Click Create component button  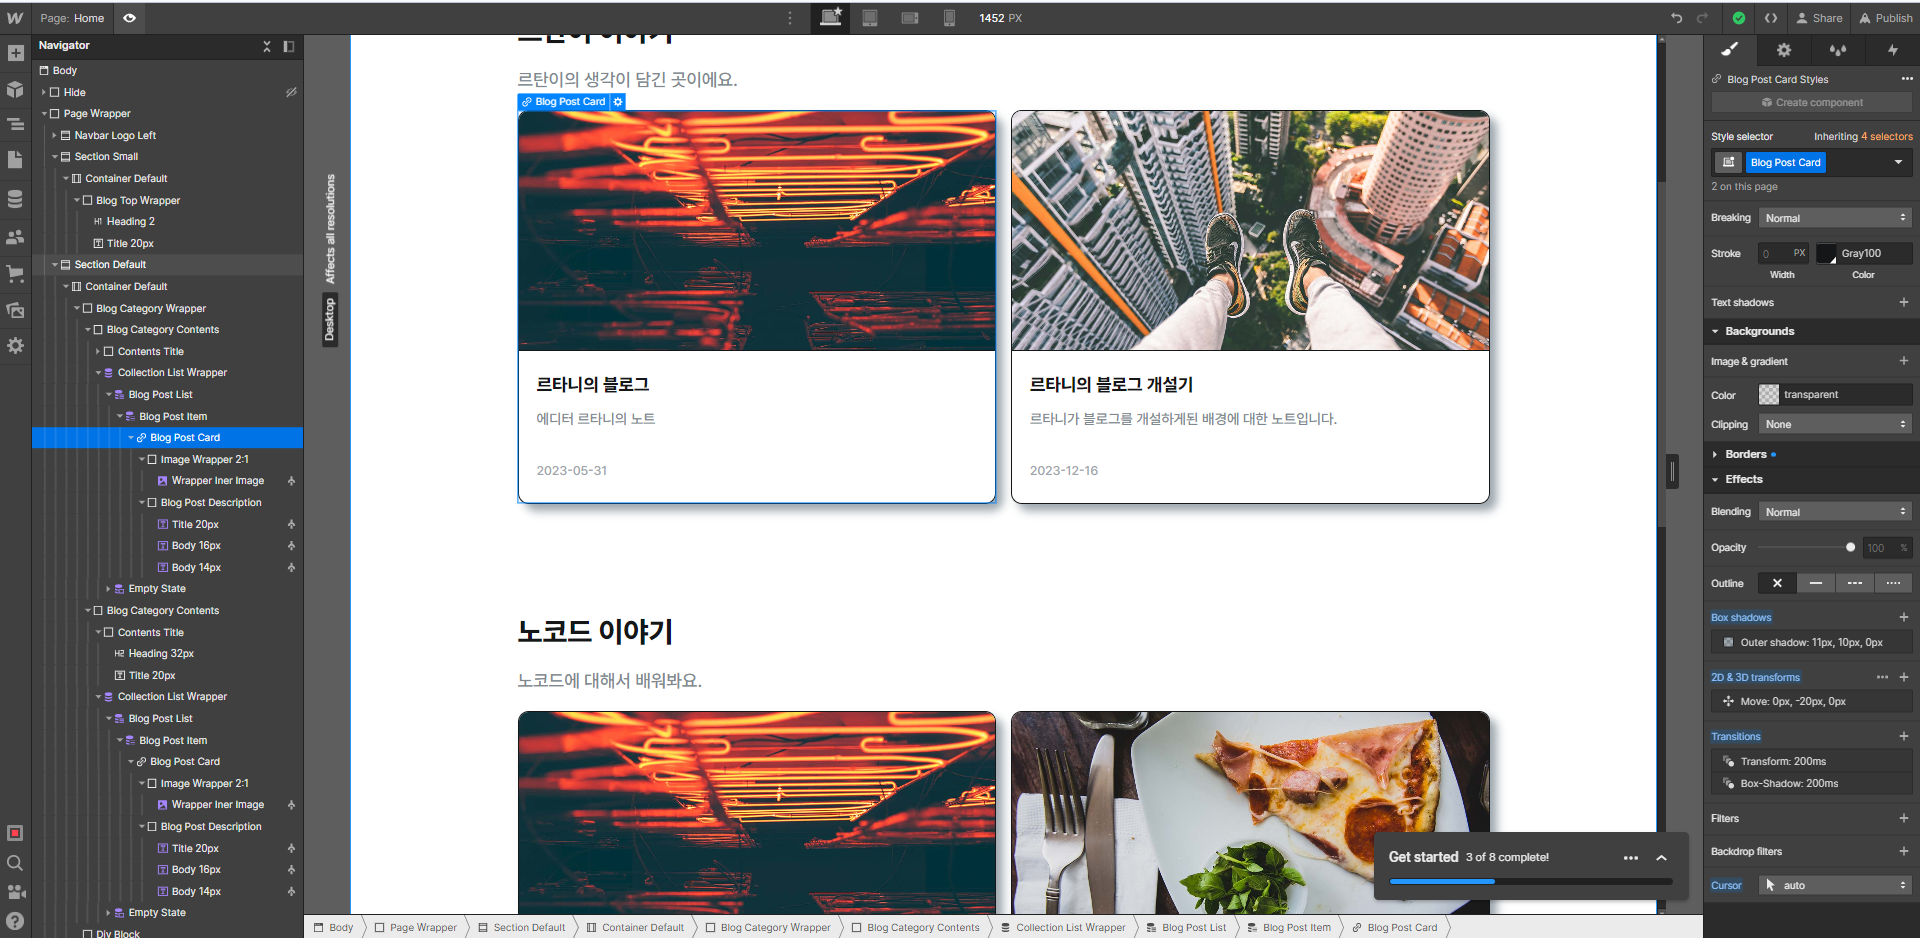[x=1811, y=102]
